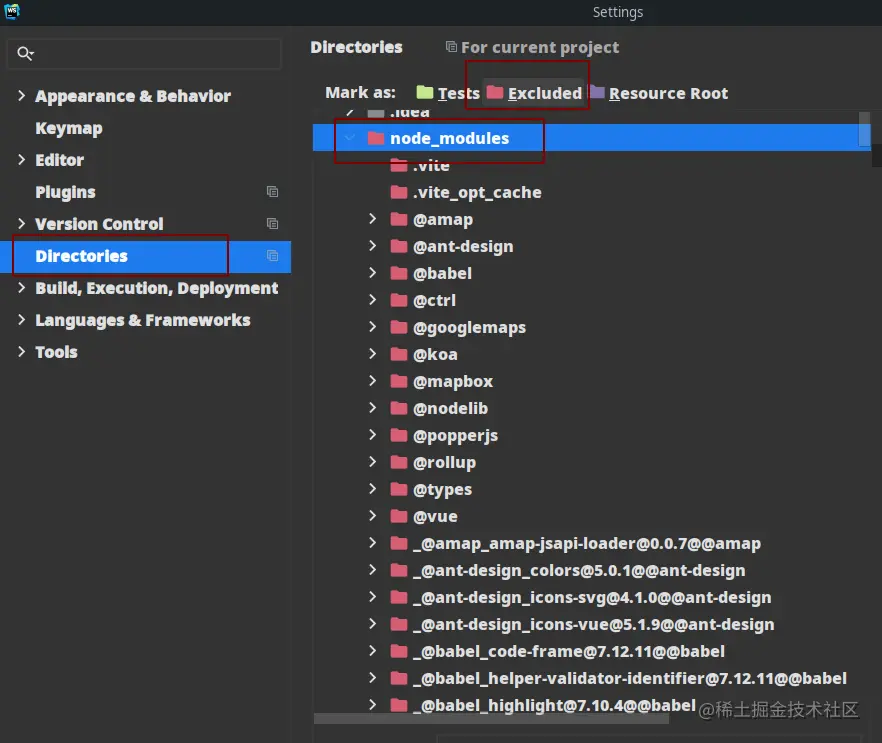The image size is (882, 743).
Task: Open the Keymap settings page
Action: pyautogui.click(x=69, y=128)
